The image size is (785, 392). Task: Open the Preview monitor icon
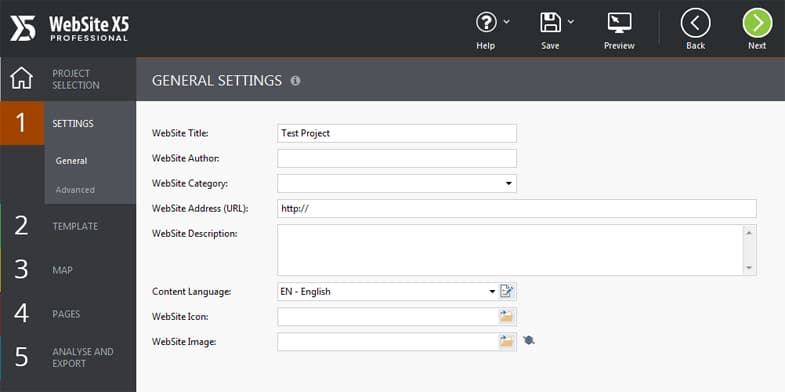click(619, 23)
